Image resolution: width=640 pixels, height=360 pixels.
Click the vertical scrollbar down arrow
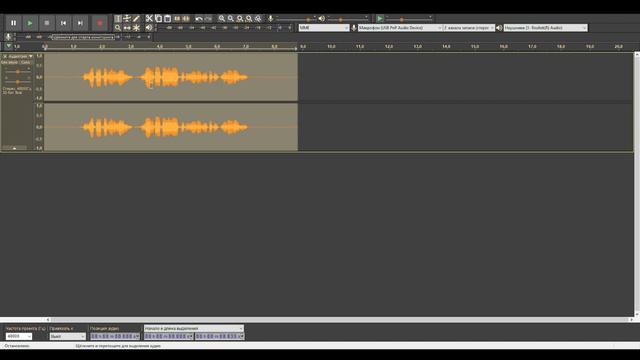(x=637, y=314)
